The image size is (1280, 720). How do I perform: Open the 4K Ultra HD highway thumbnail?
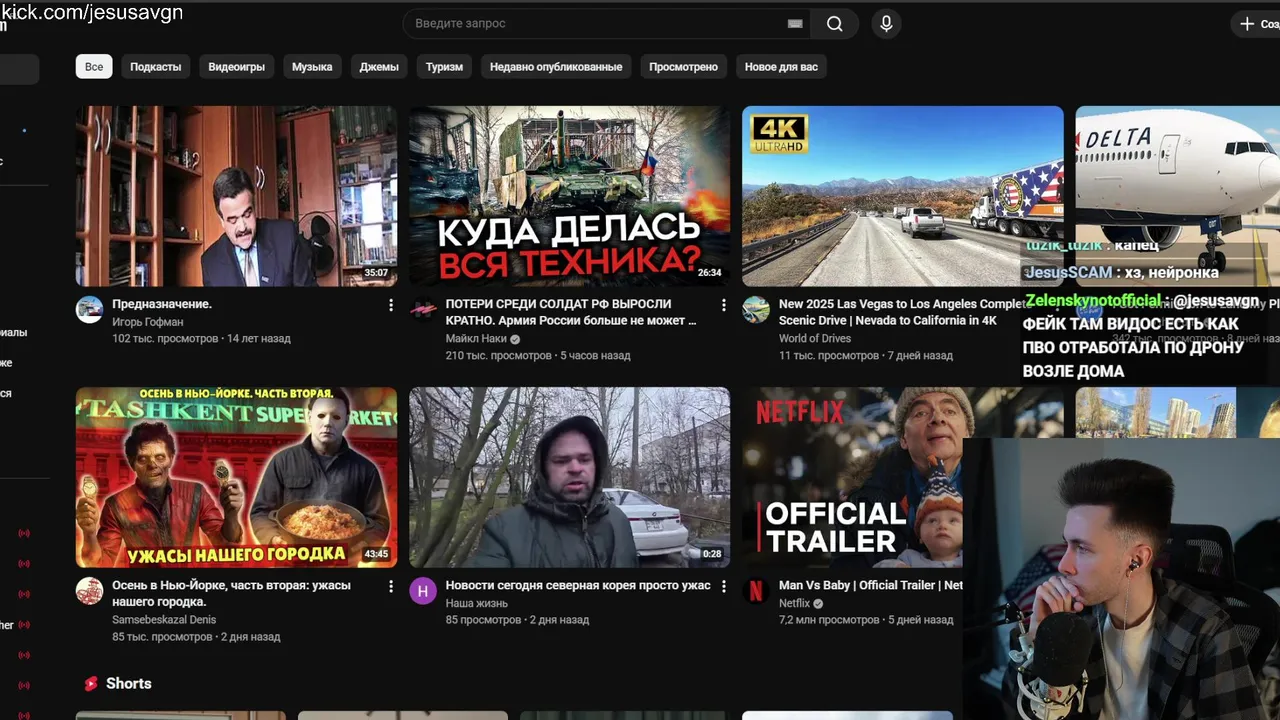(x=902, y=196)
